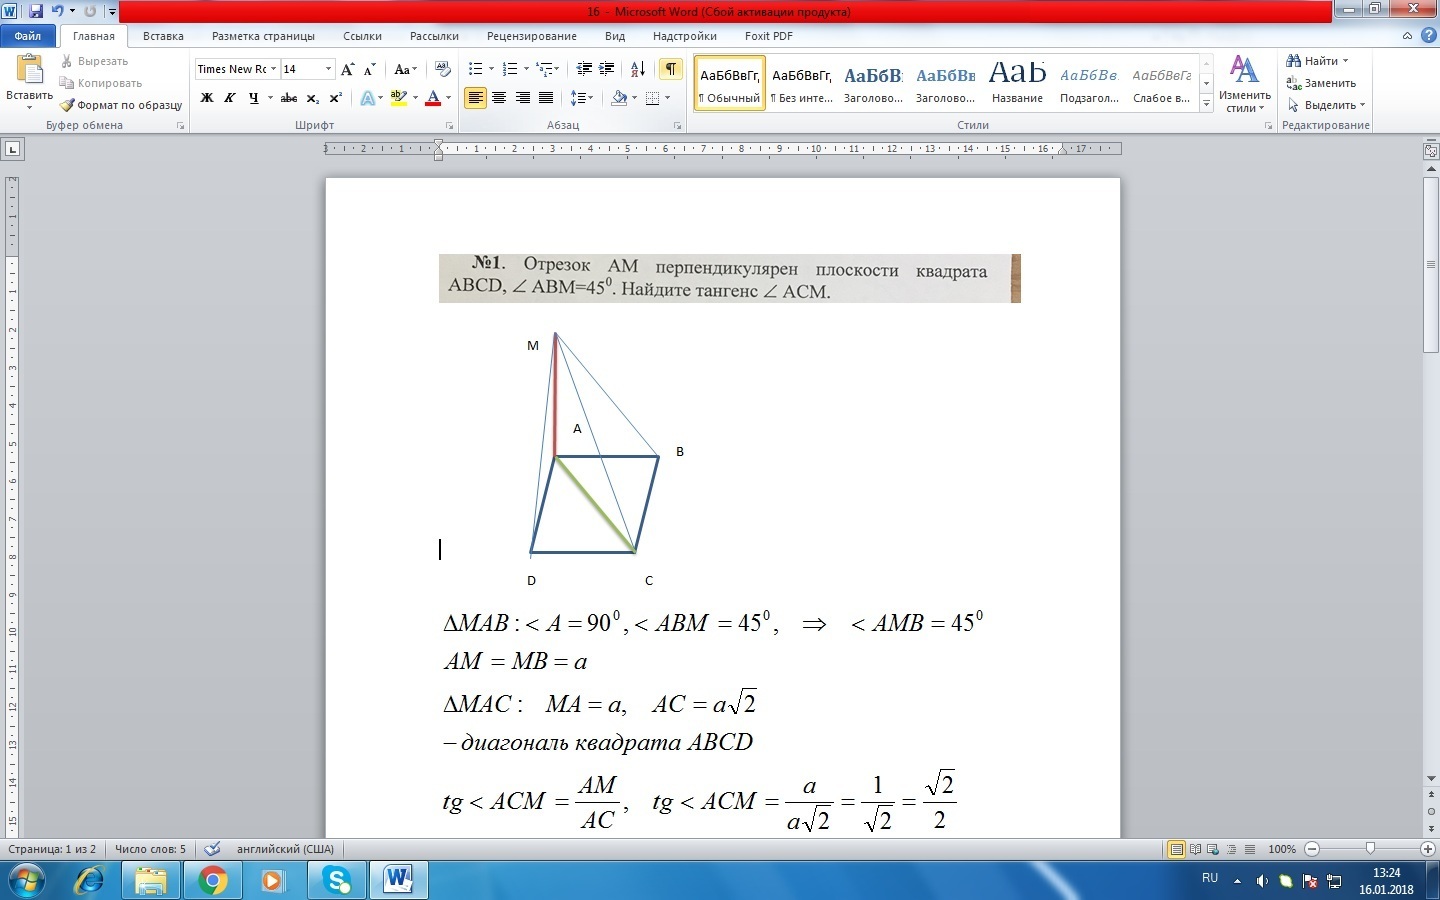Viewport: 1440px width, 900px height.
Task: Toggle underline Ч formatting
Action: pyautogui.click(x=253, y=98)
